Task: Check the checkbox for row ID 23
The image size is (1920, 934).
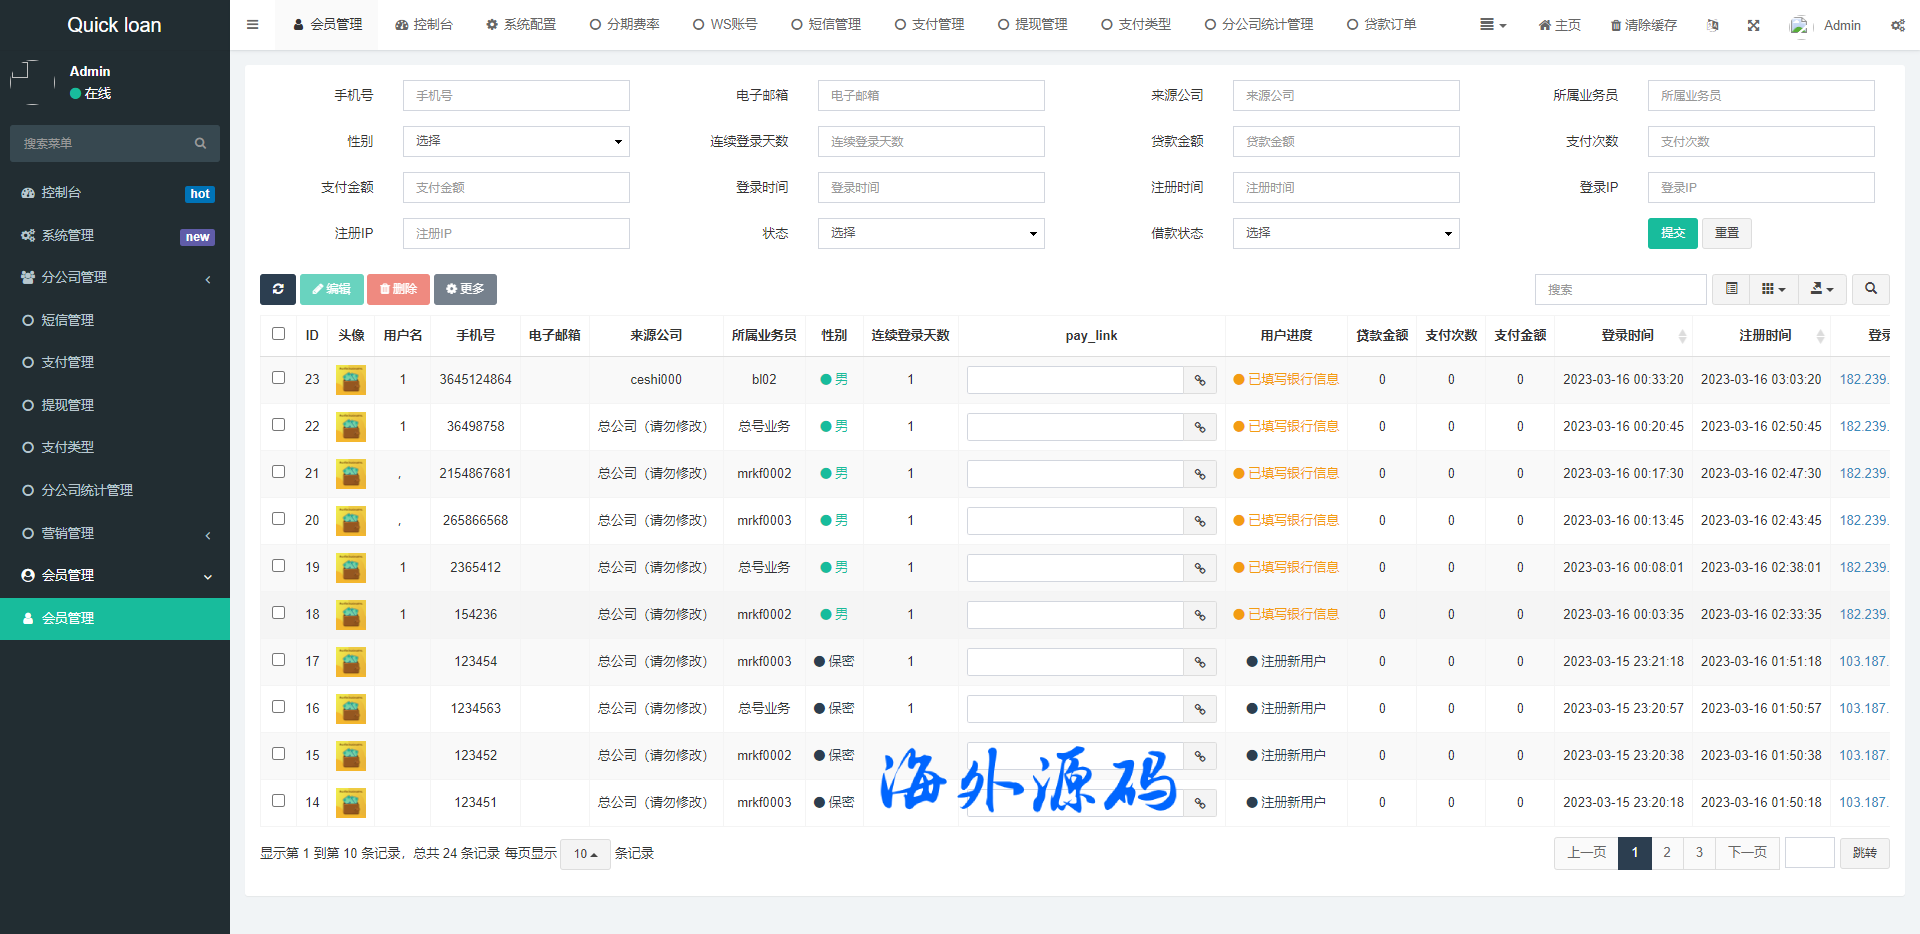Action: [278, 378]
